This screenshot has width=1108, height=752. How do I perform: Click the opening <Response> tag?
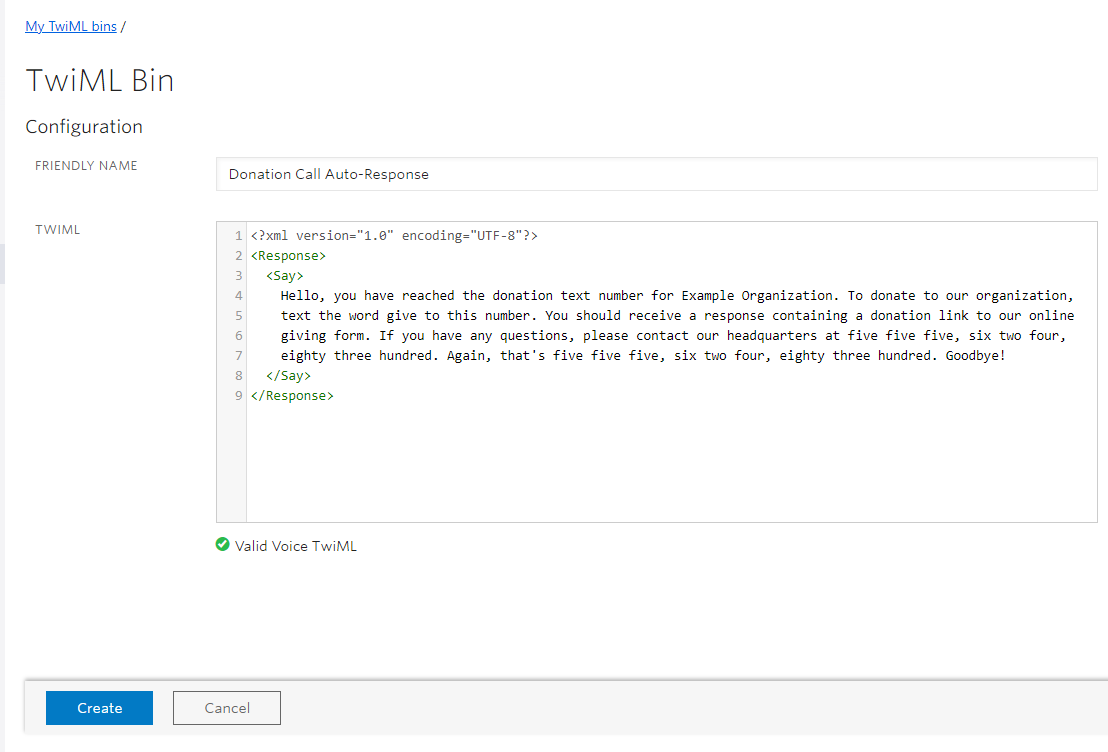tap(288, 256)
